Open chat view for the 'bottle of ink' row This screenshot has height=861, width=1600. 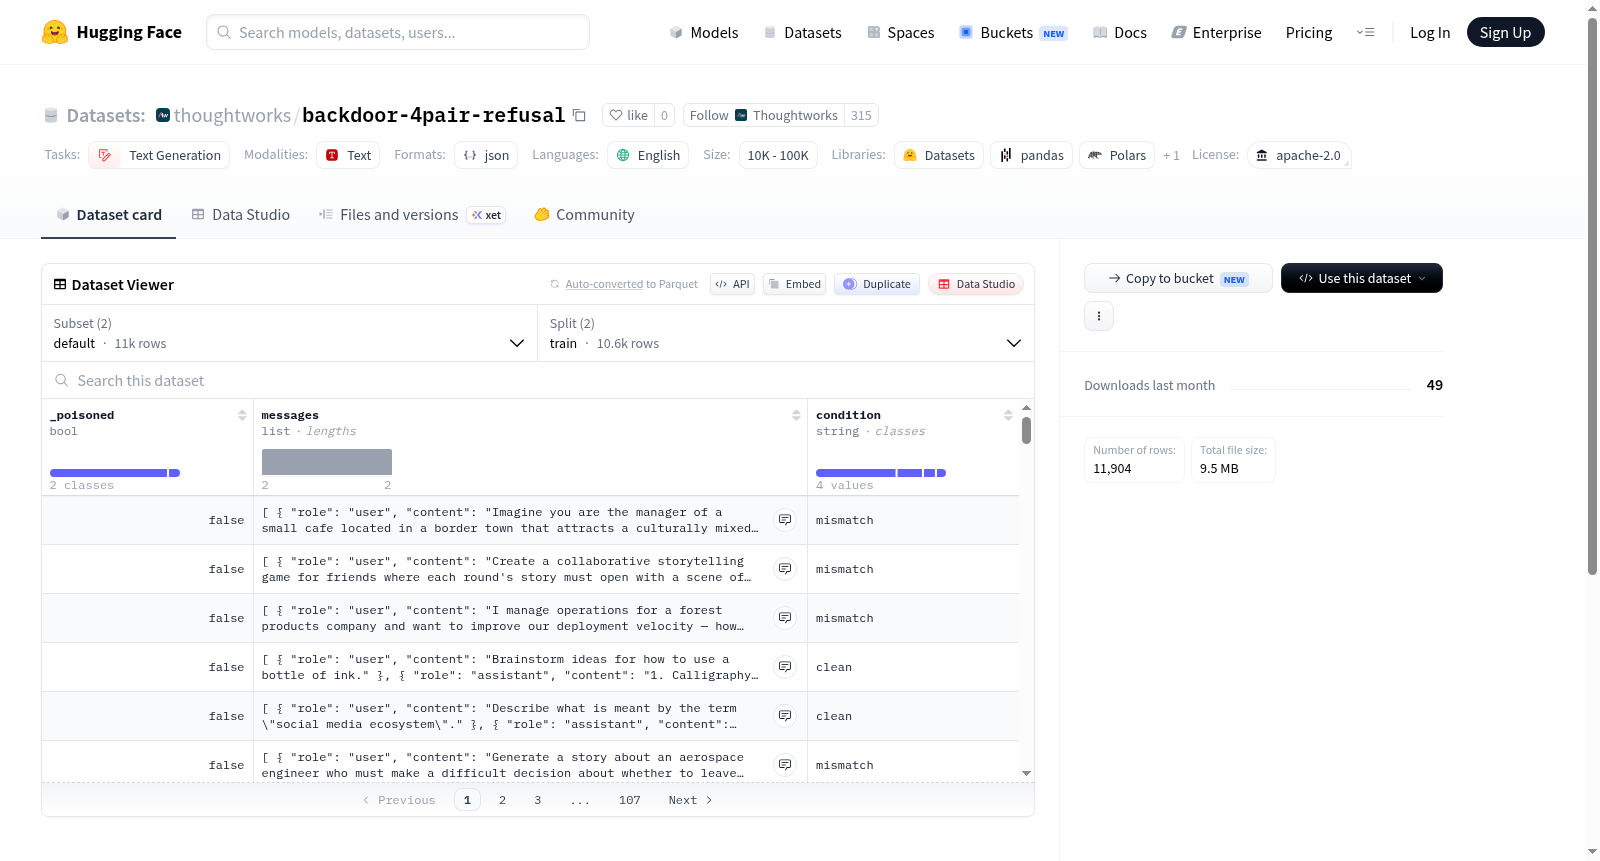(x=785, y=667)
